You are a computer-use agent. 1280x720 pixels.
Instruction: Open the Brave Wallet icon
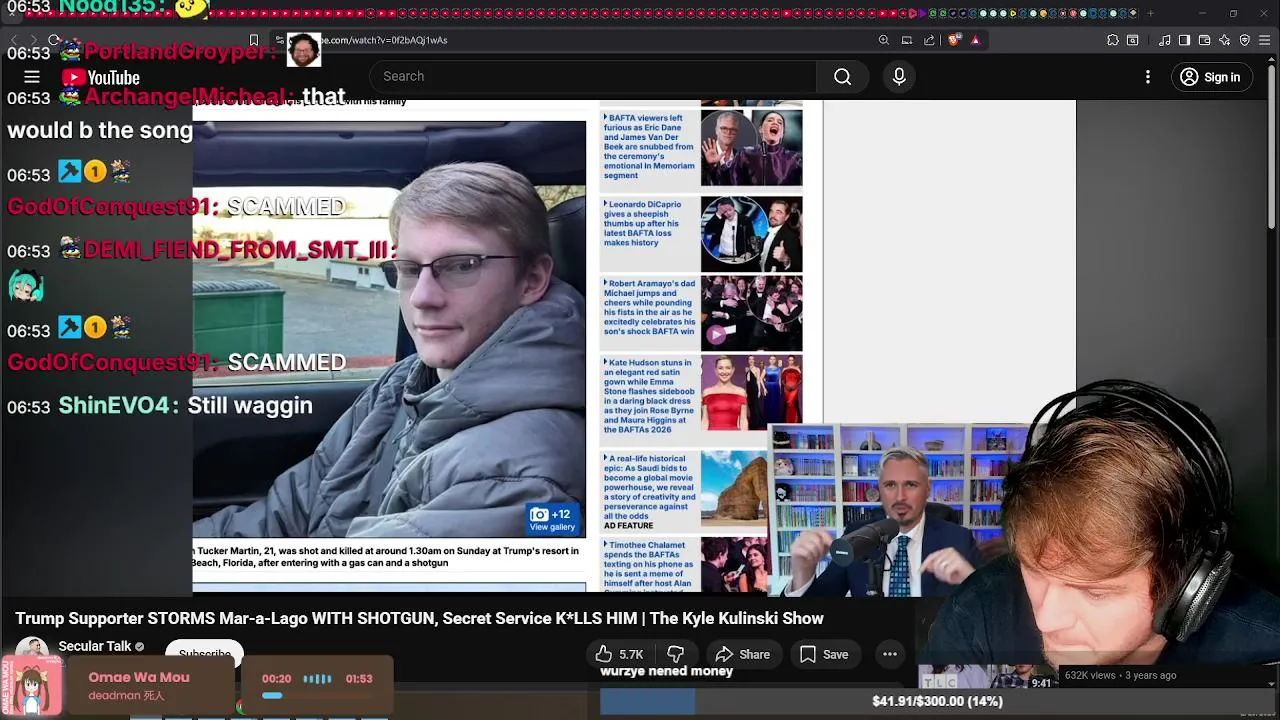click(x=1204, y=40)
